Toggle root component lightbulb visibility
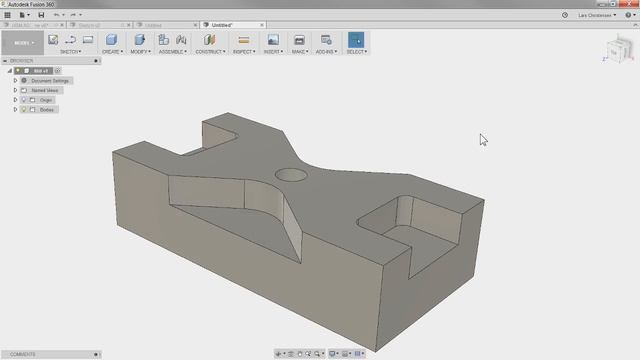This screenshot has height=360, width=640. pos(18,71)
